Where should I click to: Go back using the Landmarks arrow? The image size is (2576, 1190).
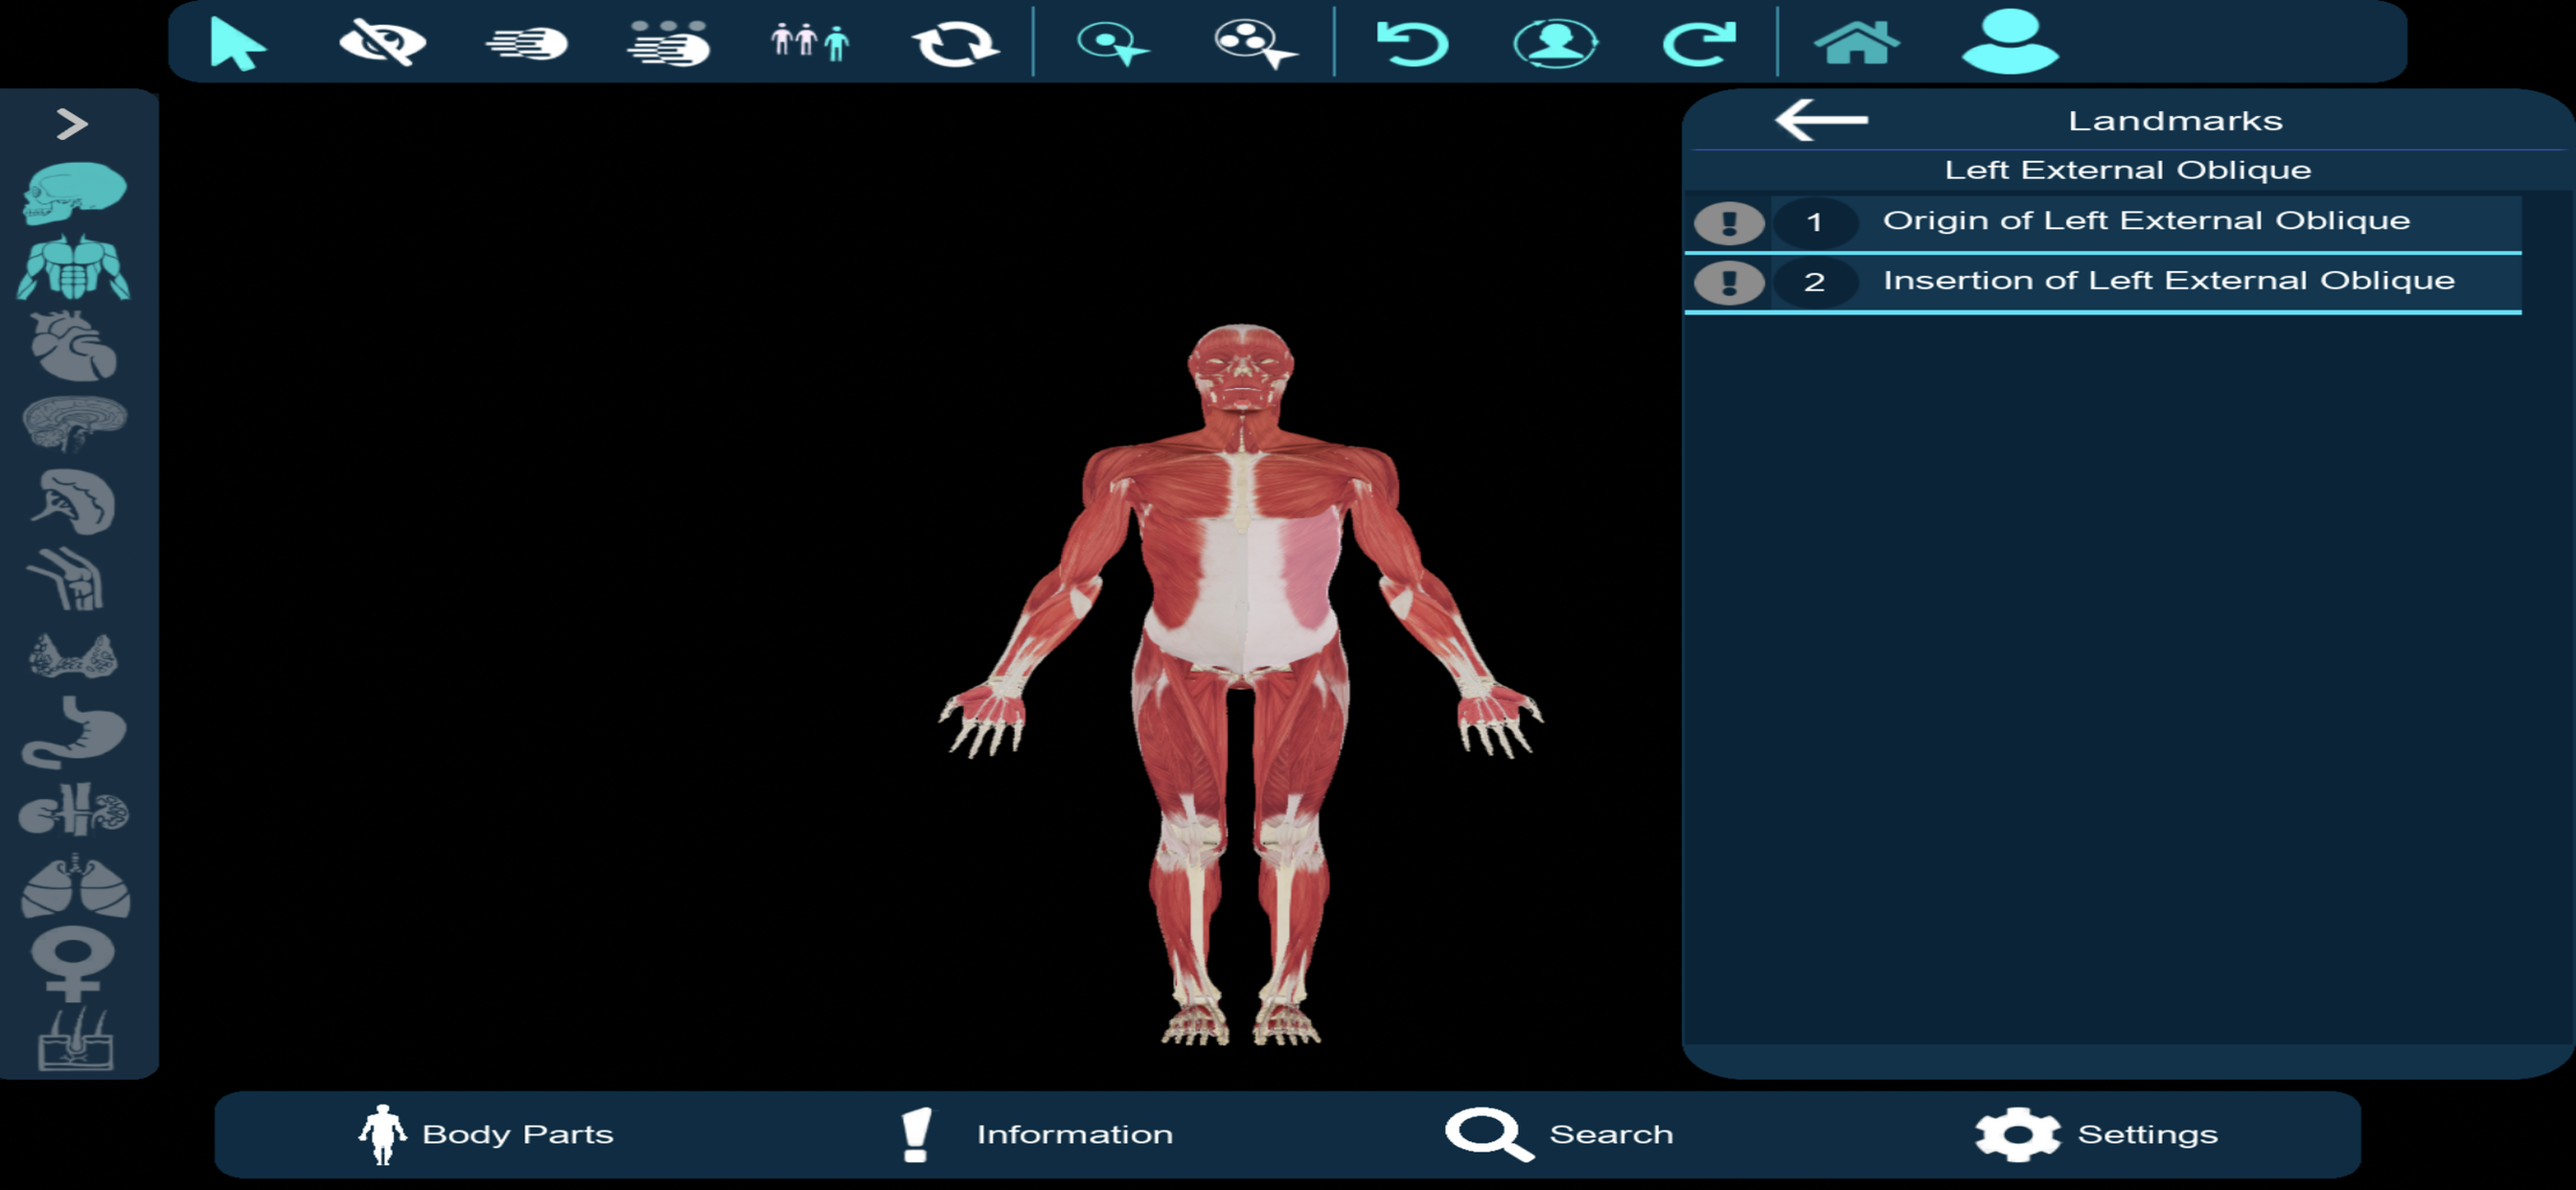coord(1821,120)
